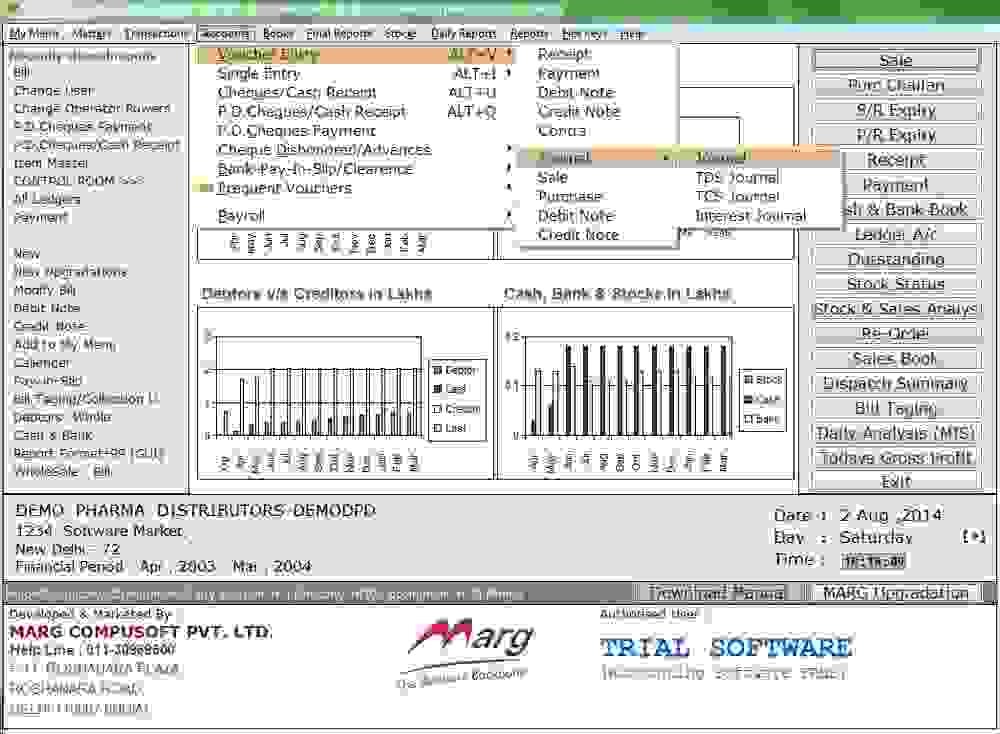
Task: Click the MARG Upgradation button
Action: click(895, 593)
